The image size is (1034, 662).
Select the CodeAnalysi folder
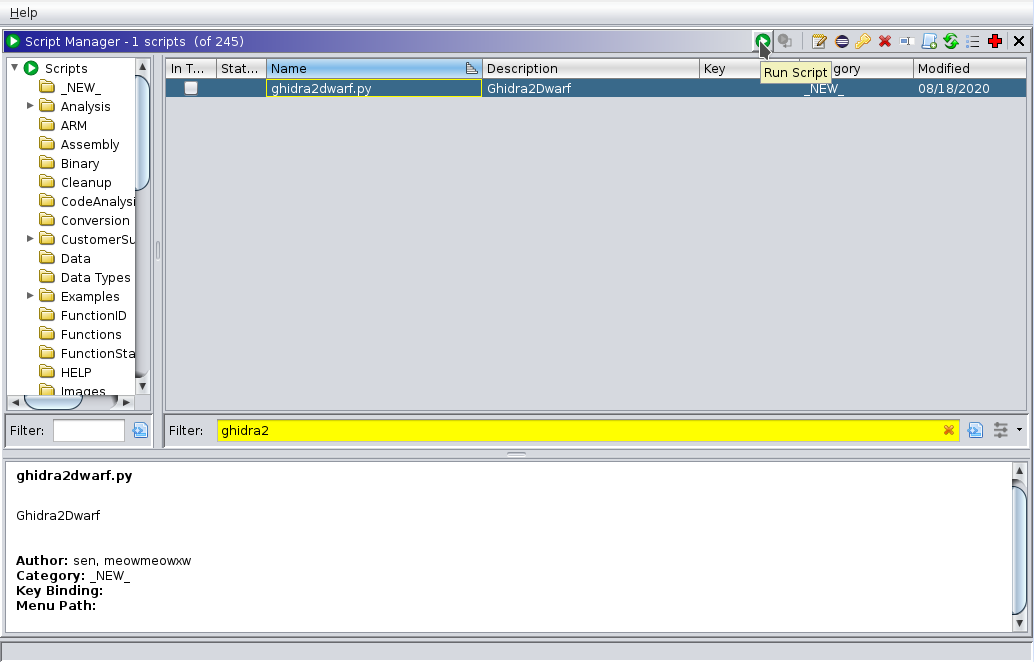coord(98,202)
